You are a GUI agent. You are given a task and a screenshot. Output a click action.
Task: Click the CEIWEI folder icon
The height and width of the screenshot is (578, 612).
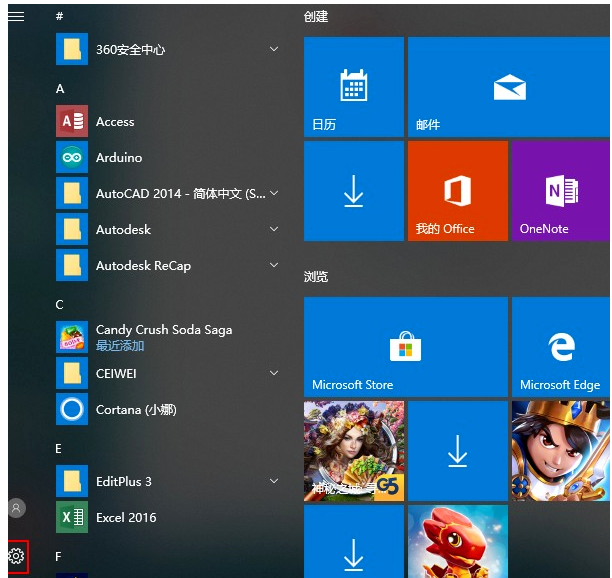point(72,373)
